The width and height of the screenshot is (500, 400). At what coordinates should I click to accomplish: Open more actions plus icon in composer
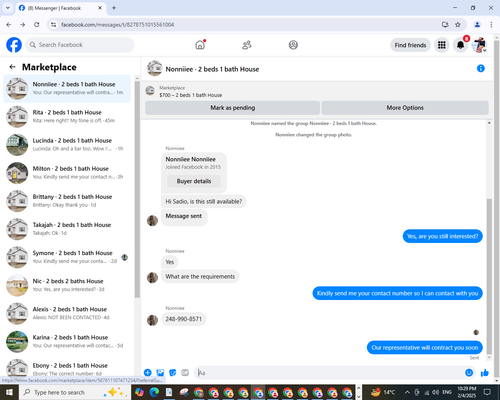[148, 373]
